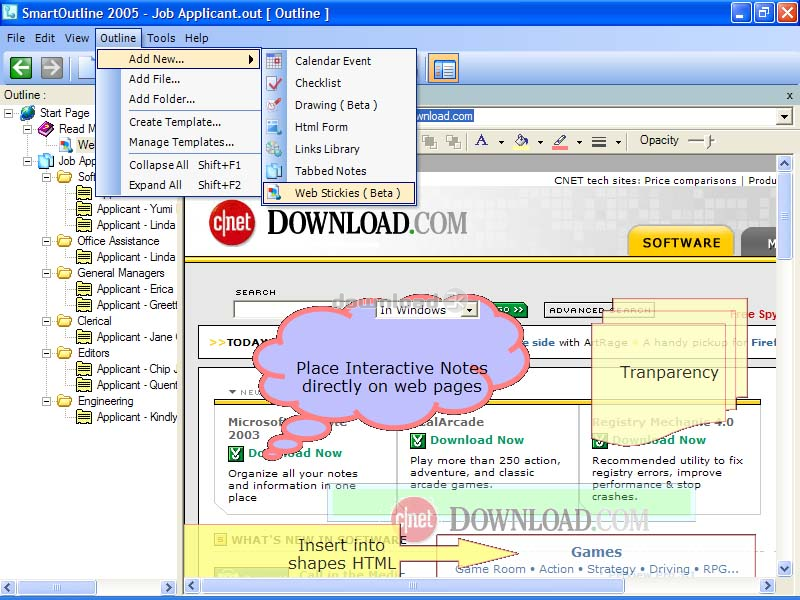The image size is (800, 600).
Task: Click the gray Forward arrow button
Action: tap(52, 67)
